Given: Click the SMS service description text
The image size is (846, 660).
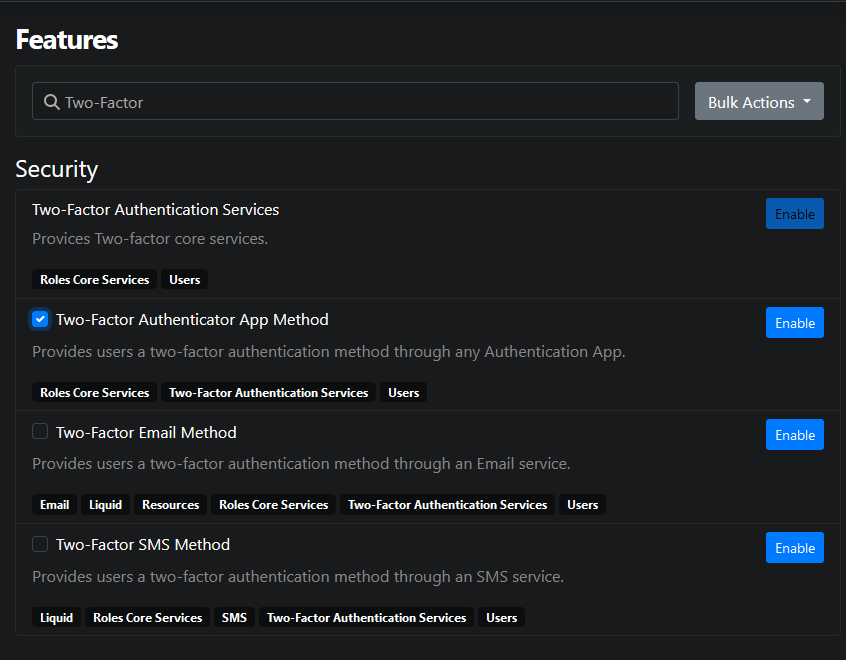Looking at the screenshot, I should point(298,576).
